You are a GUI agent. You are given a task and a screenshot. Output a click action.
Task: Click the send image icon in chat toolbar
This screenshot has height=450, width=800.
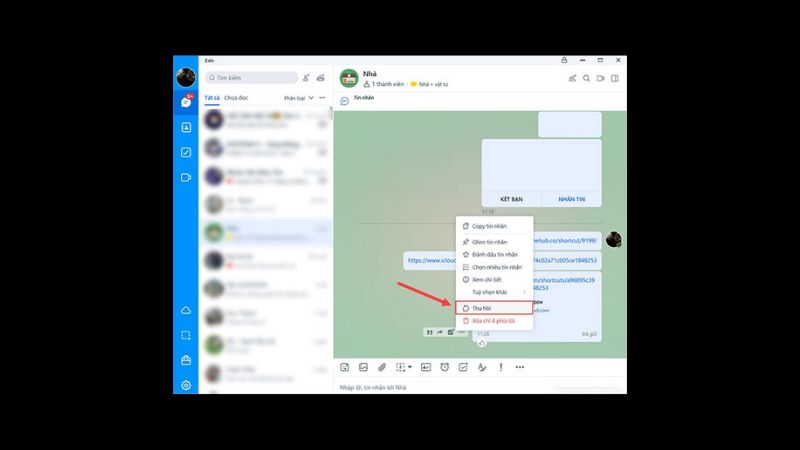(363, 367)
